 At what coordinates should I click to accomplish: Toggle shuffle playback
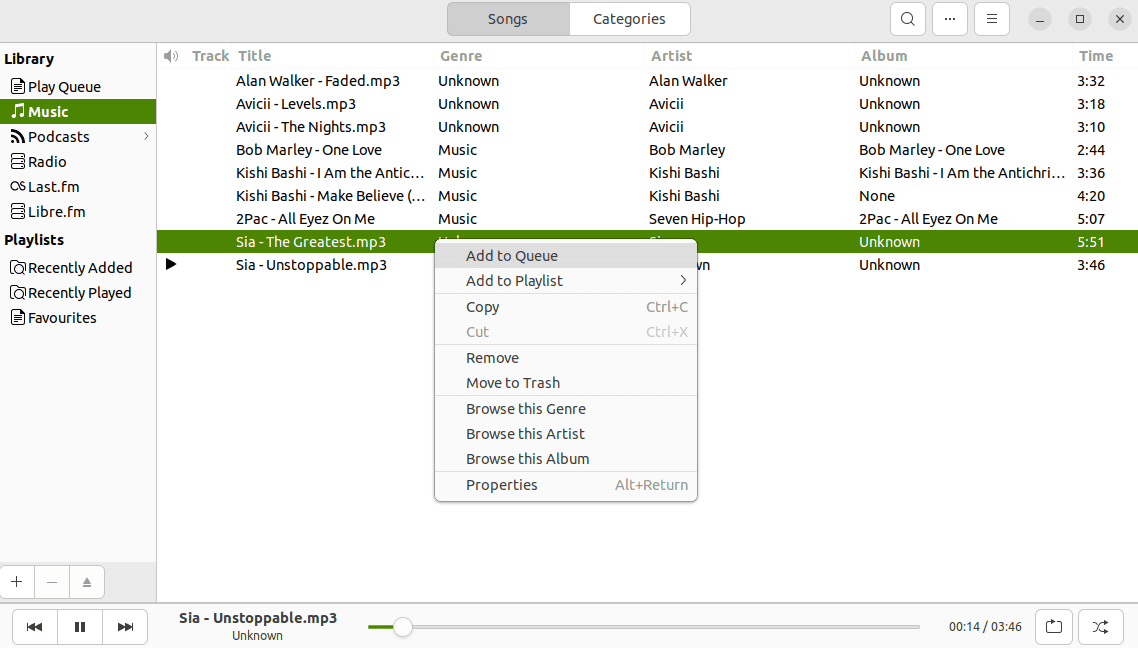pos(1100,627)
